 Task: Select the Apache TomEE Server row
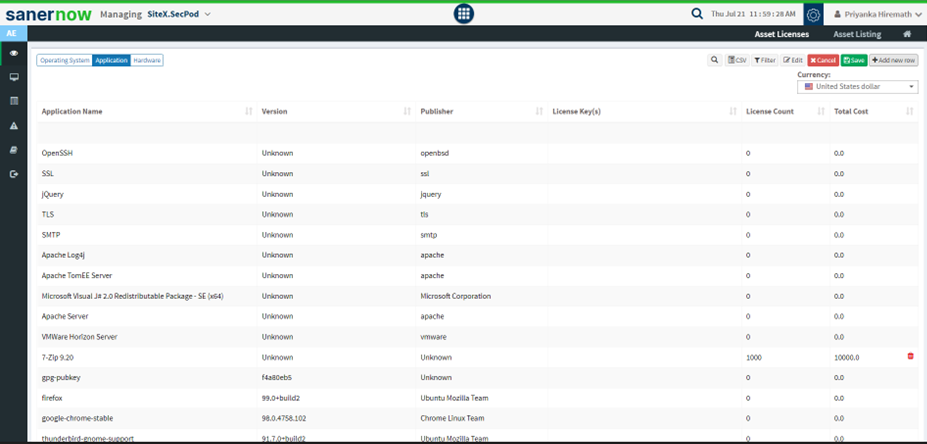(x=478, y=276)
